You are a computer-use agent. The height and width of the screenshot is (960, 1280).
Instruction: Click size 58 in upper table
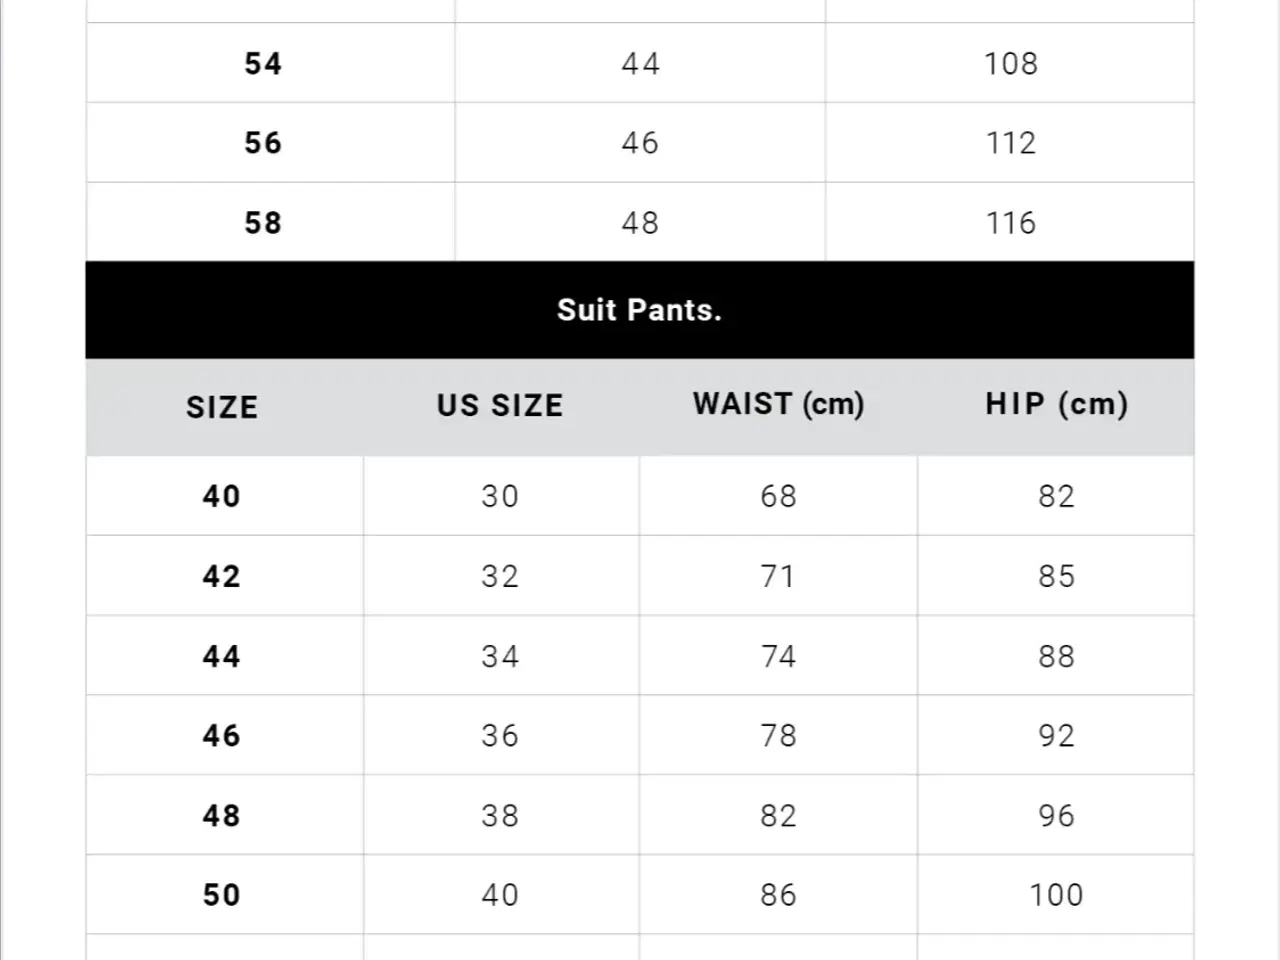pyautogui.click(x=263, y=222)
